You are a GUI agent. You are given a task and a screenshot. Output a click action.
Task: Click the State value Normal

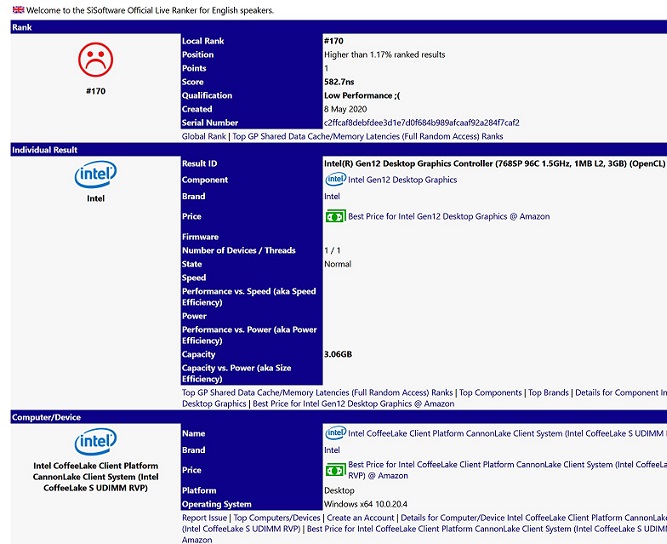point(338,264)
